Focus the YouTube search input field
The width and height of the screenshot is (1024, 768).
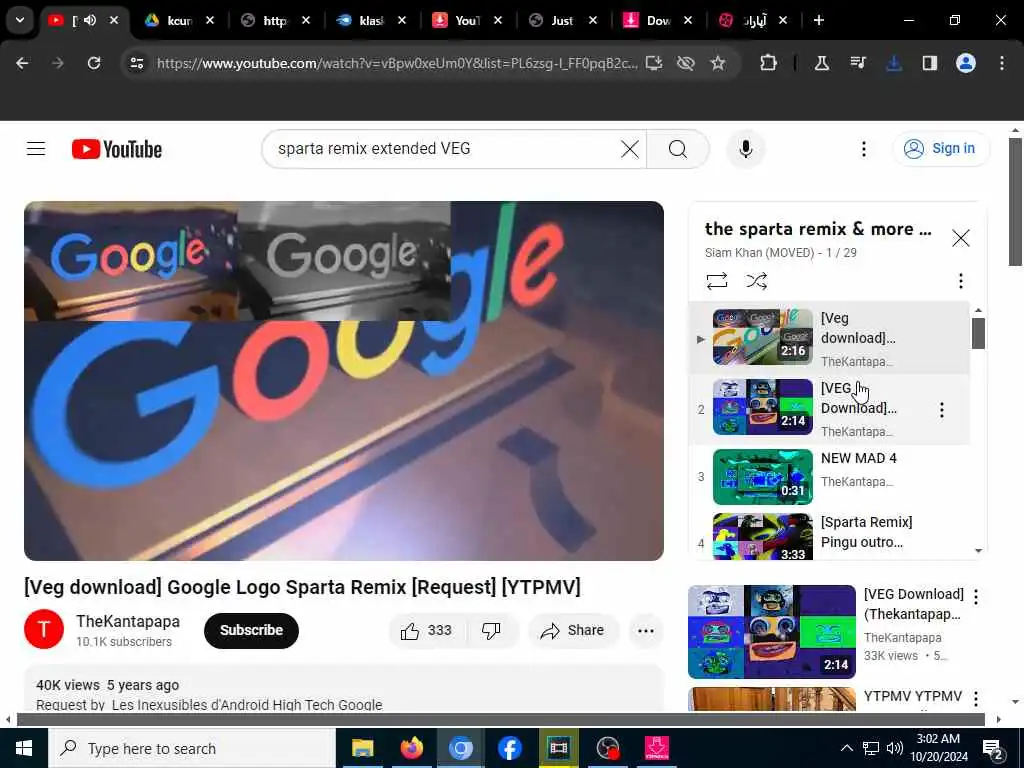(x=444, y=149)
